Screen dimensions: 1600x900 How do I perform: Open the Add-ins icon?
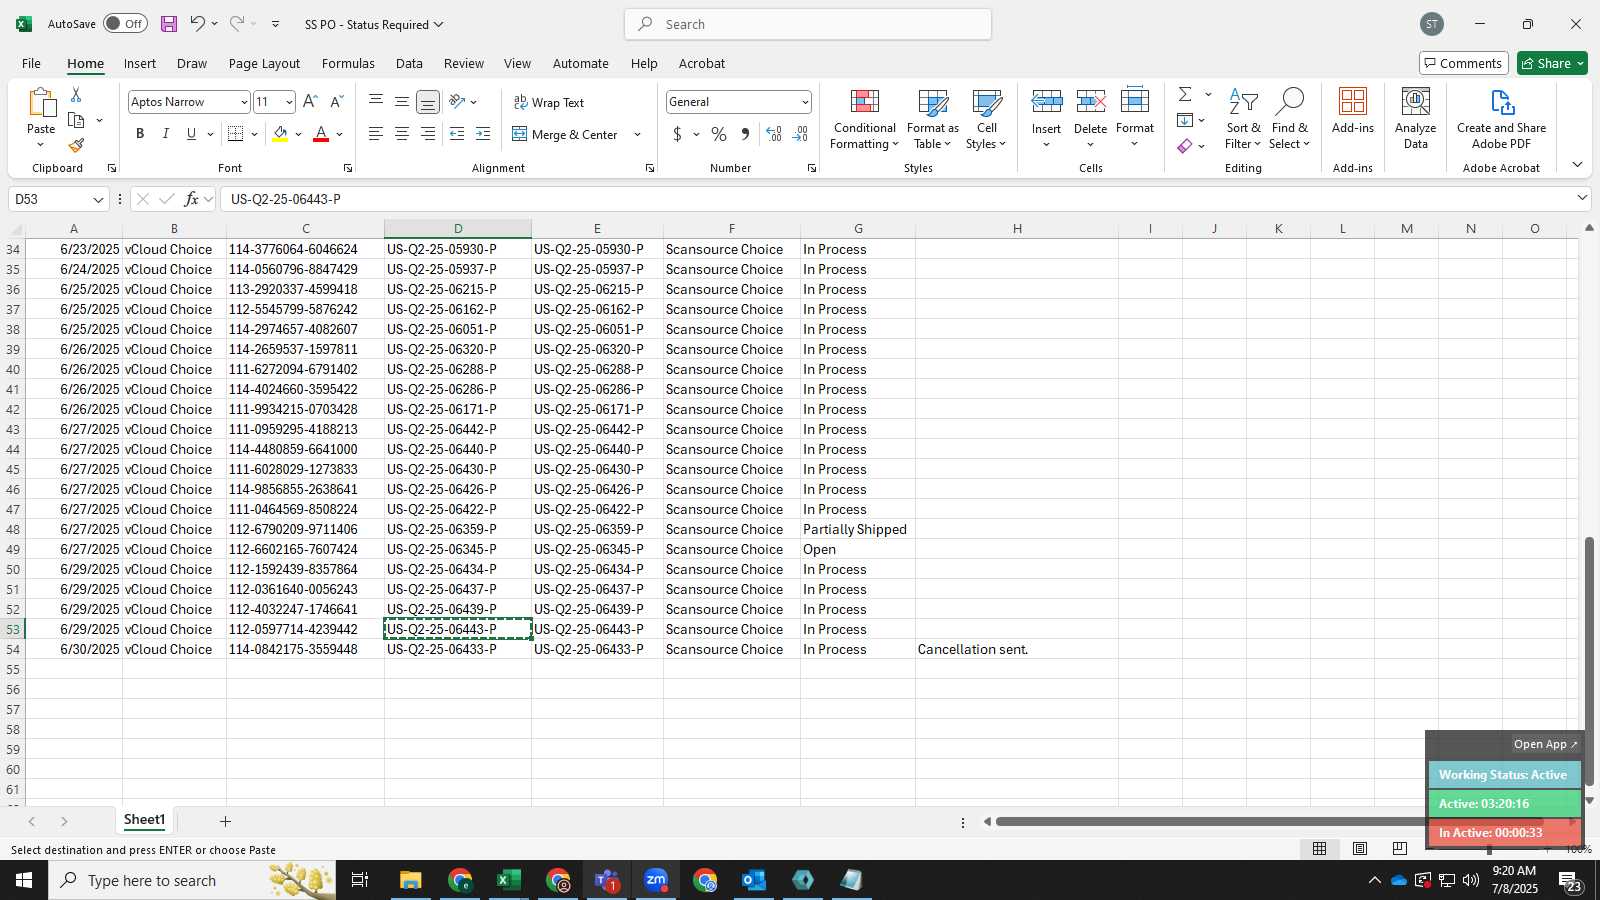[x=1353, y=110]
